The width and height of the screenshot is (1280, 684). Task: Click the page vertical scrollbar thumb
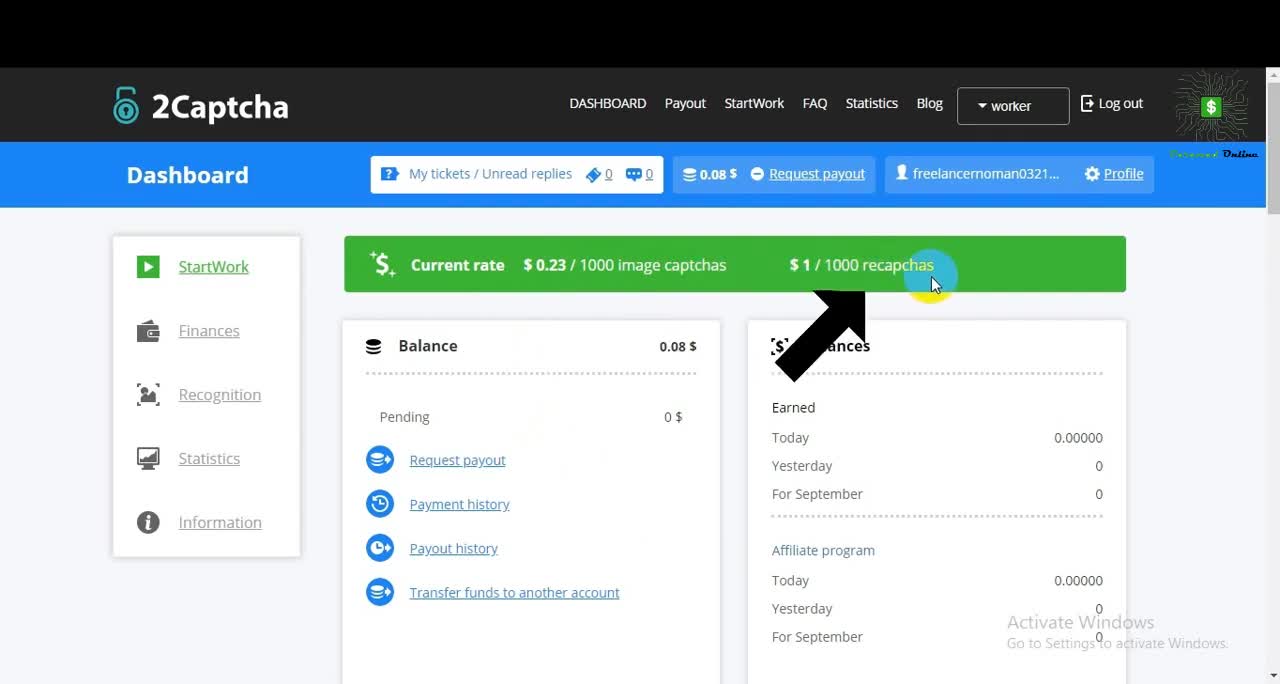(1273, 150)
